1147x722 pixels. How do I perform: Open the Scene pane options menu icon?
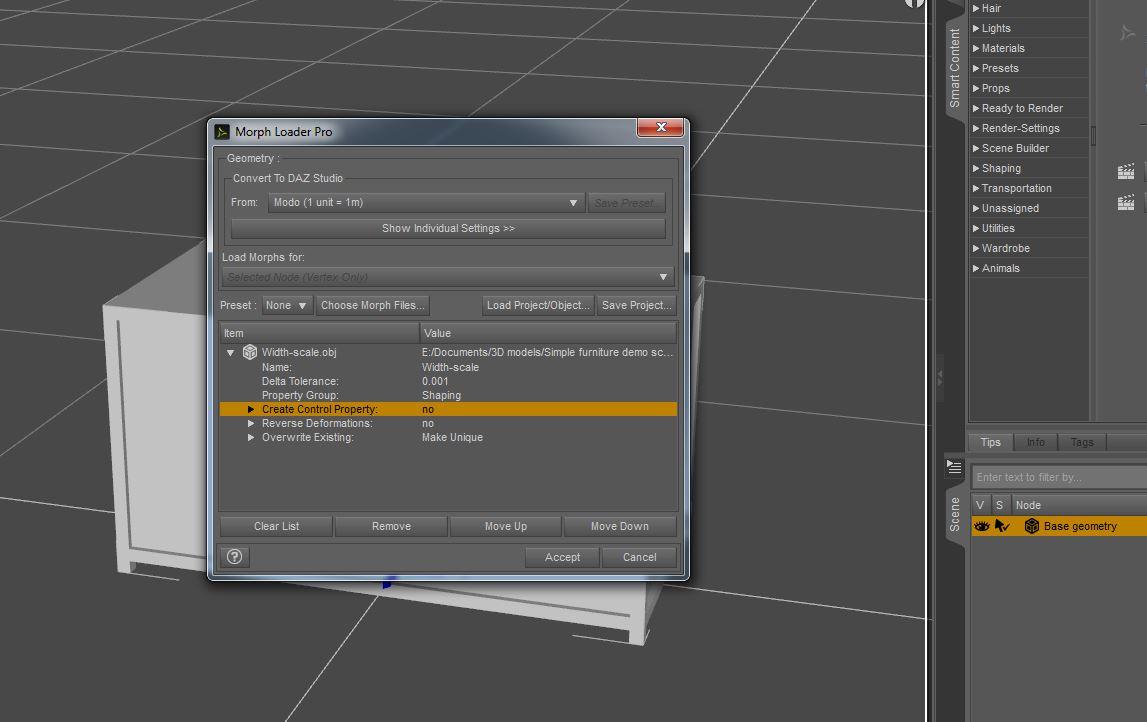pos(954,466)
